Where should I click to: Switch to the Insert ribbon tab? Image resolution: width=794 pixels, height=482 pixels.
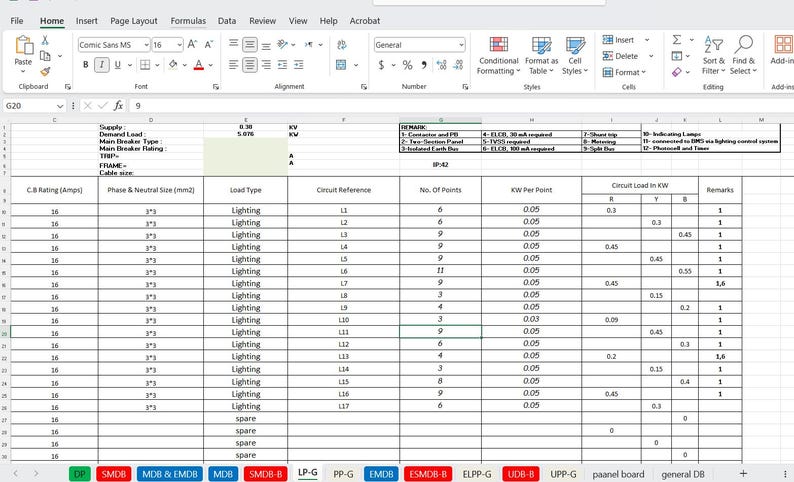tap(87, 21)
